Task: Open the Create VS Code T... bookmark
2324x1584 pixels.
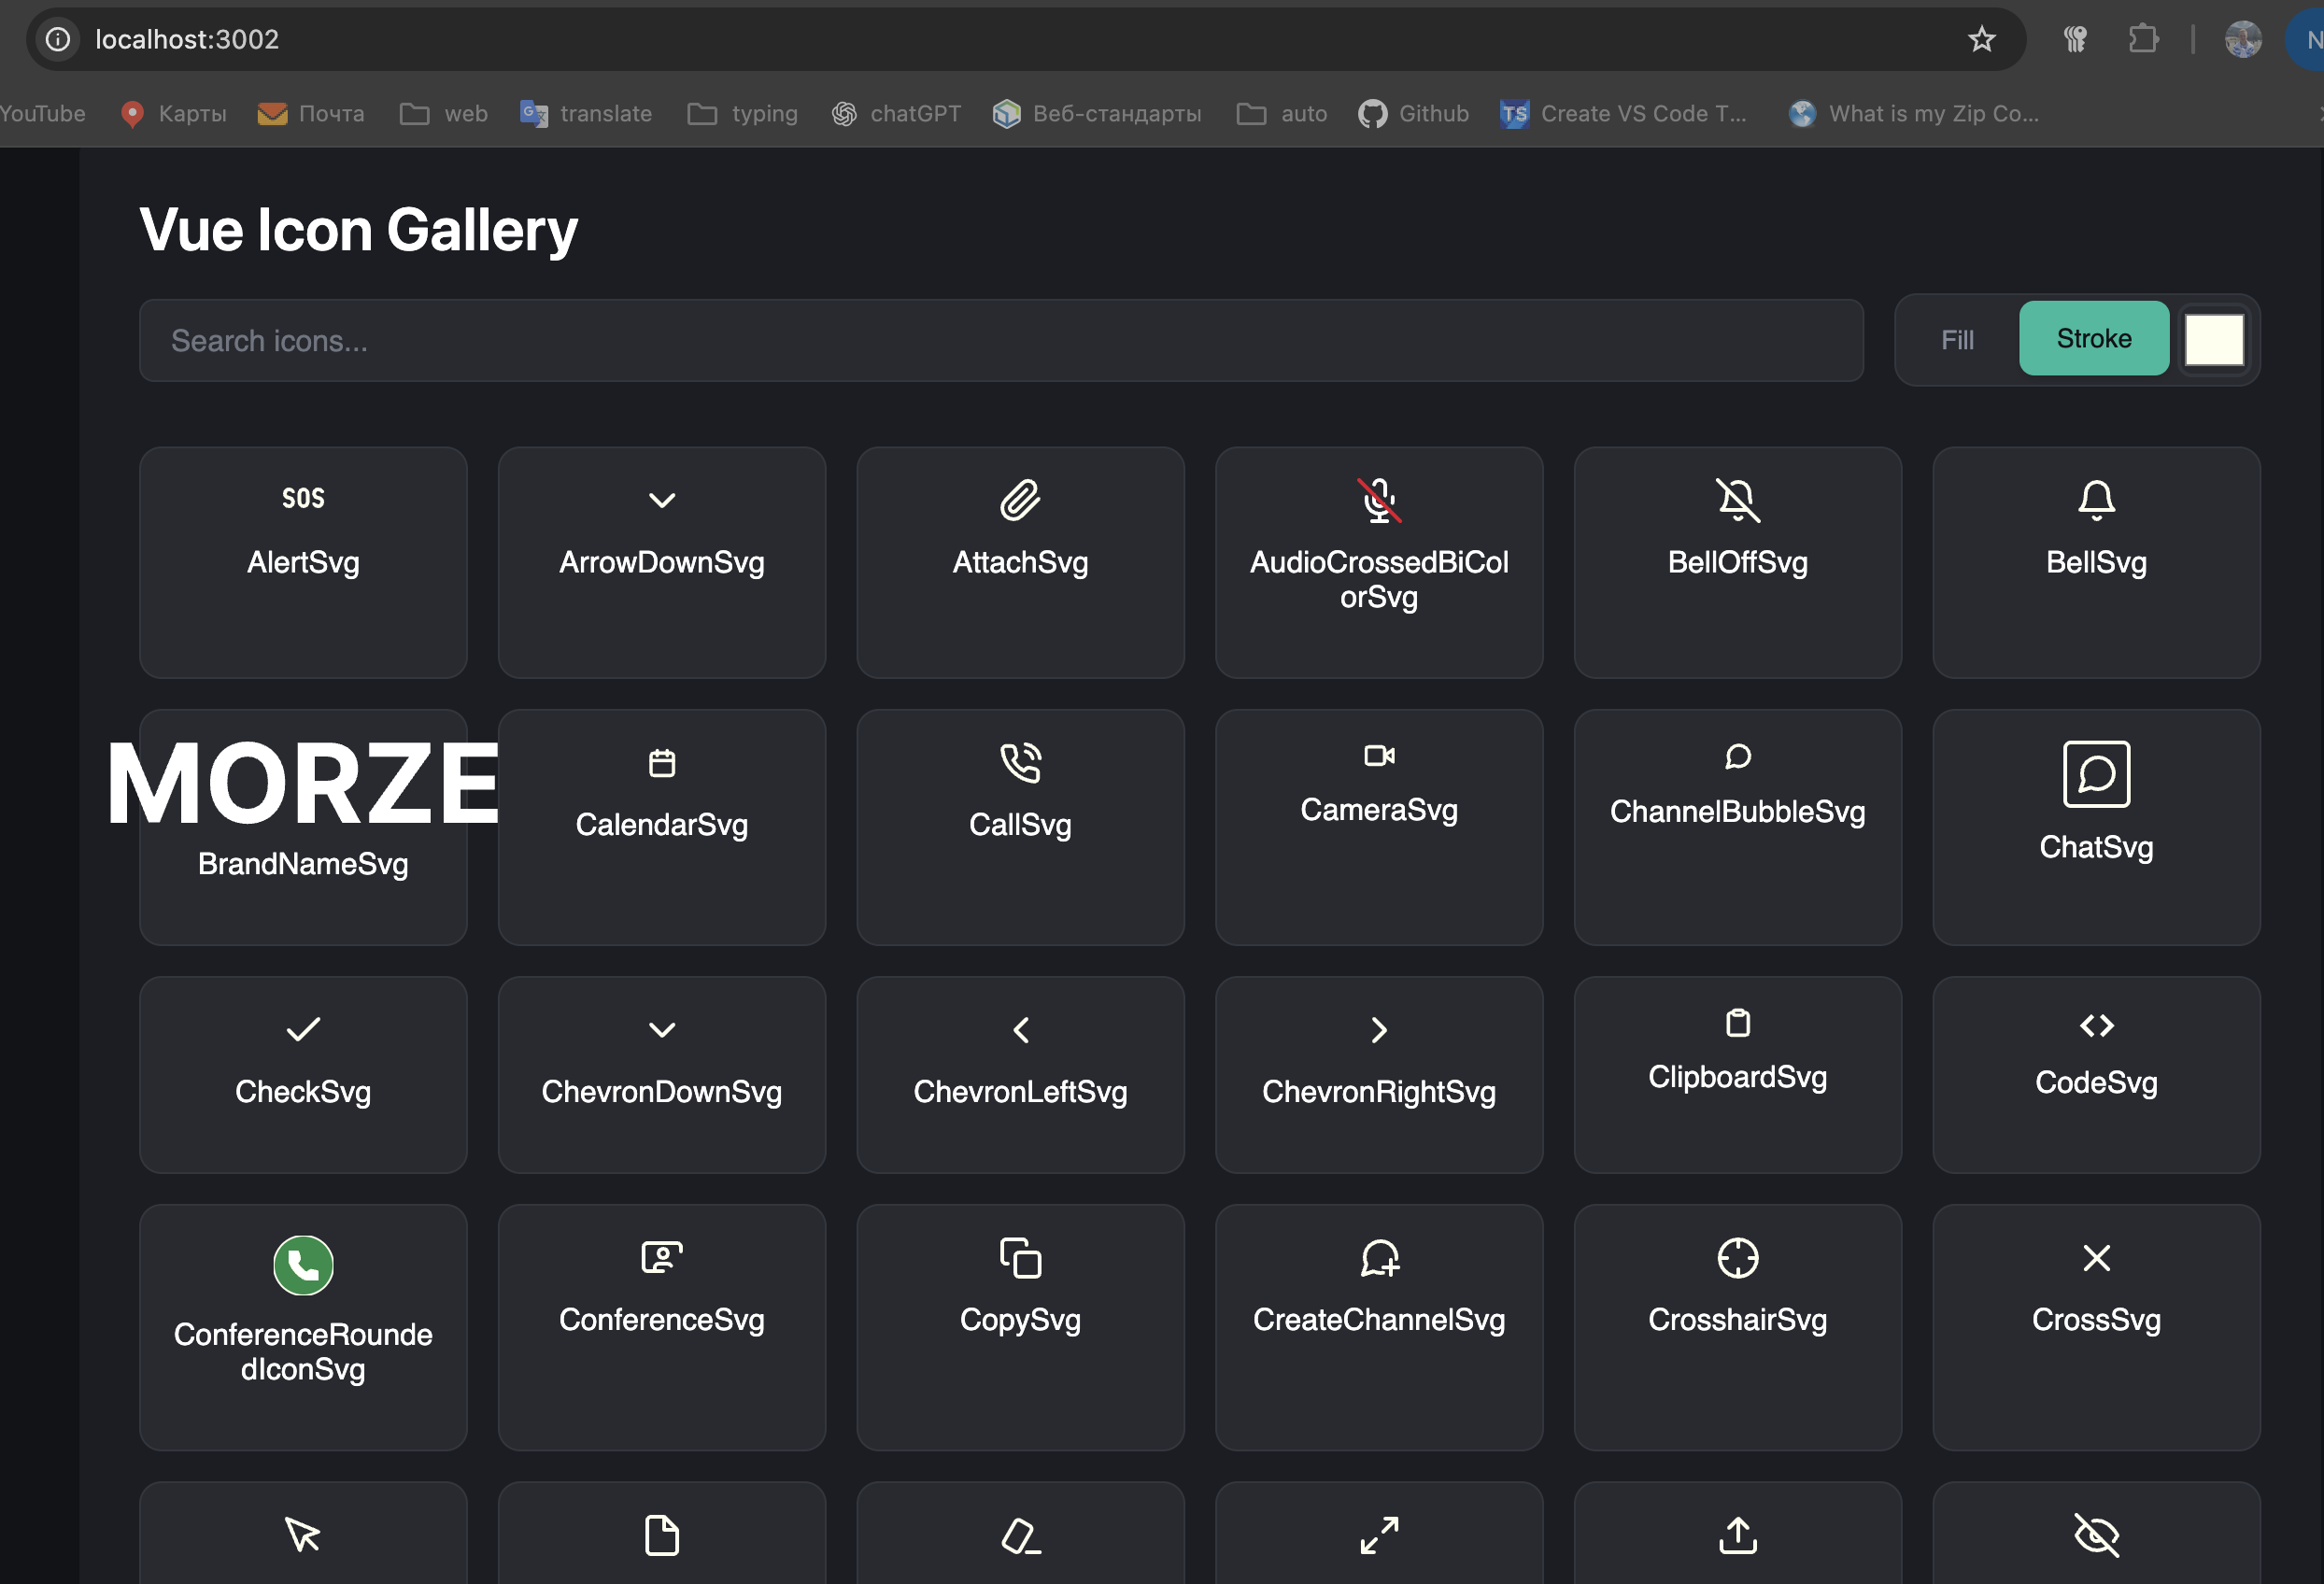Action: click(1623, 114)
